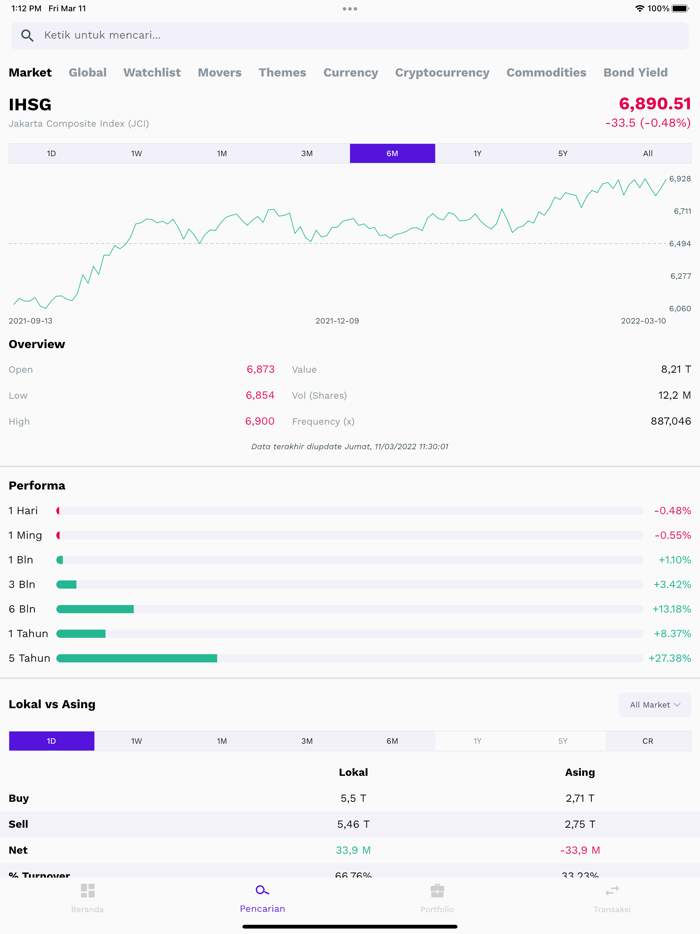The width and height of the screenshot is (700, 934).
Task: Show the 5Y chart timeframe
Action: click(x=562, y=153)
